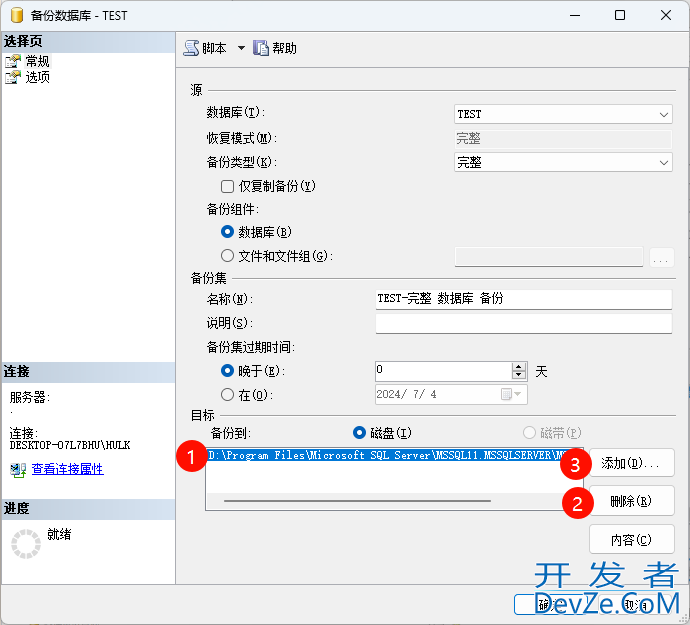Select the 文件和文件组(G) radio button

(227, 256)
